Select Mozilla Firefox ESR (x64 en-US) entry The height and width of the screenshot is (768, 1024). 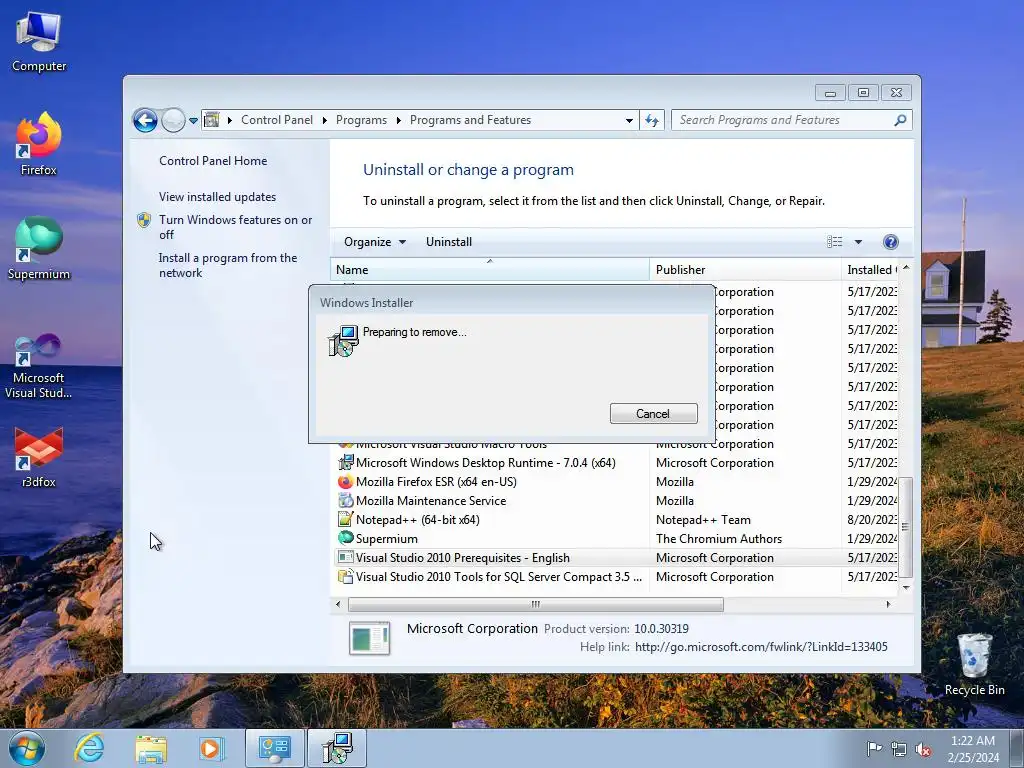(x=614, y=482)
